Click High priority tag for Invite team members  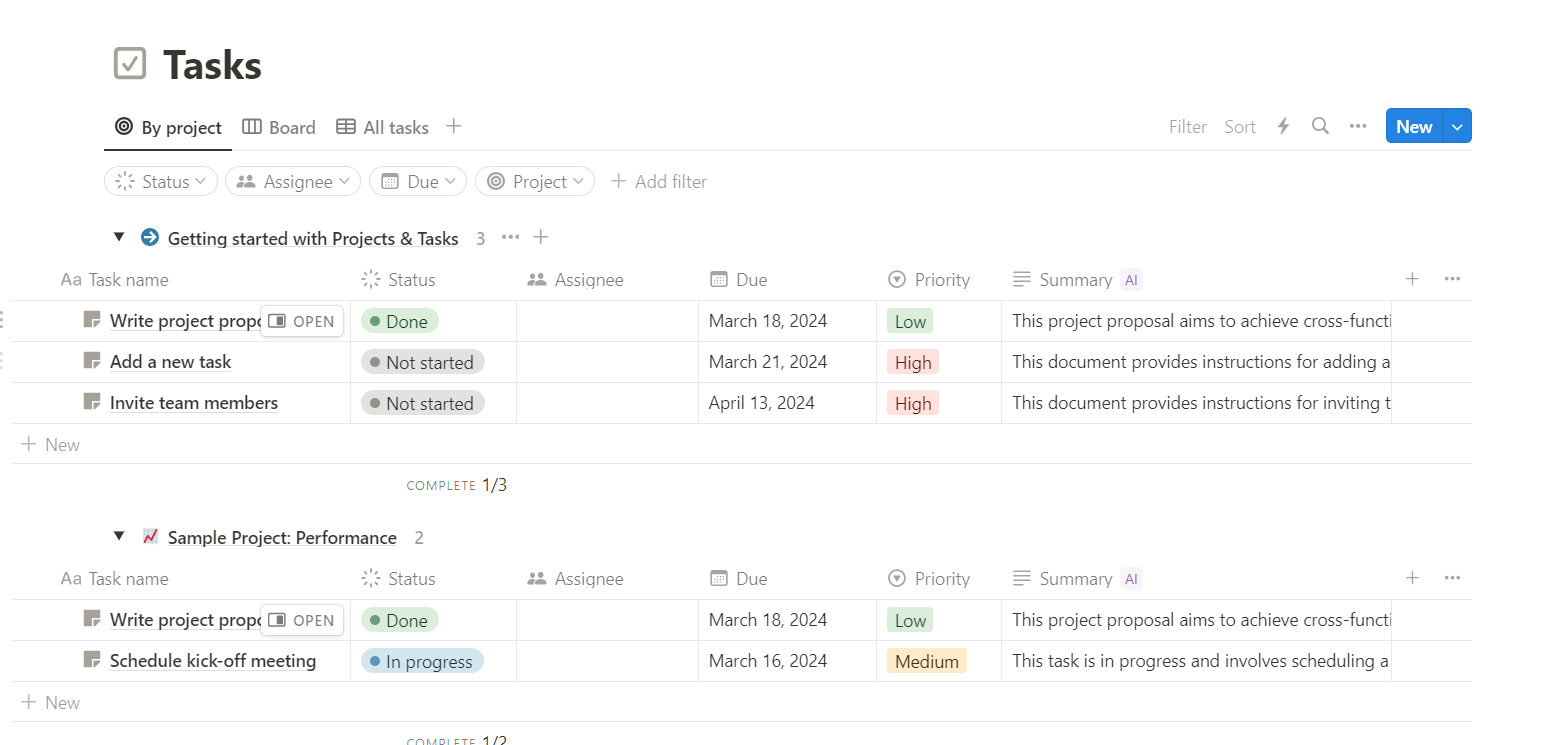point(913,403)
